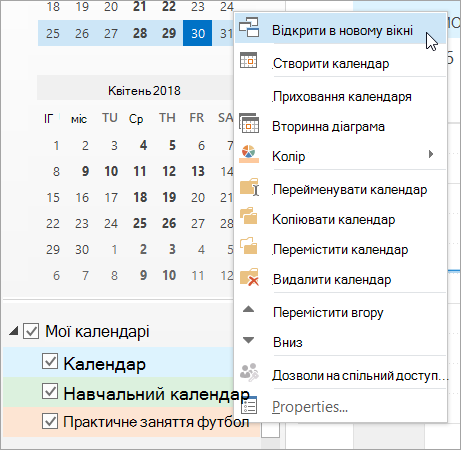
Task: Select April 13 in mini calendar
Action: (198, 171)
